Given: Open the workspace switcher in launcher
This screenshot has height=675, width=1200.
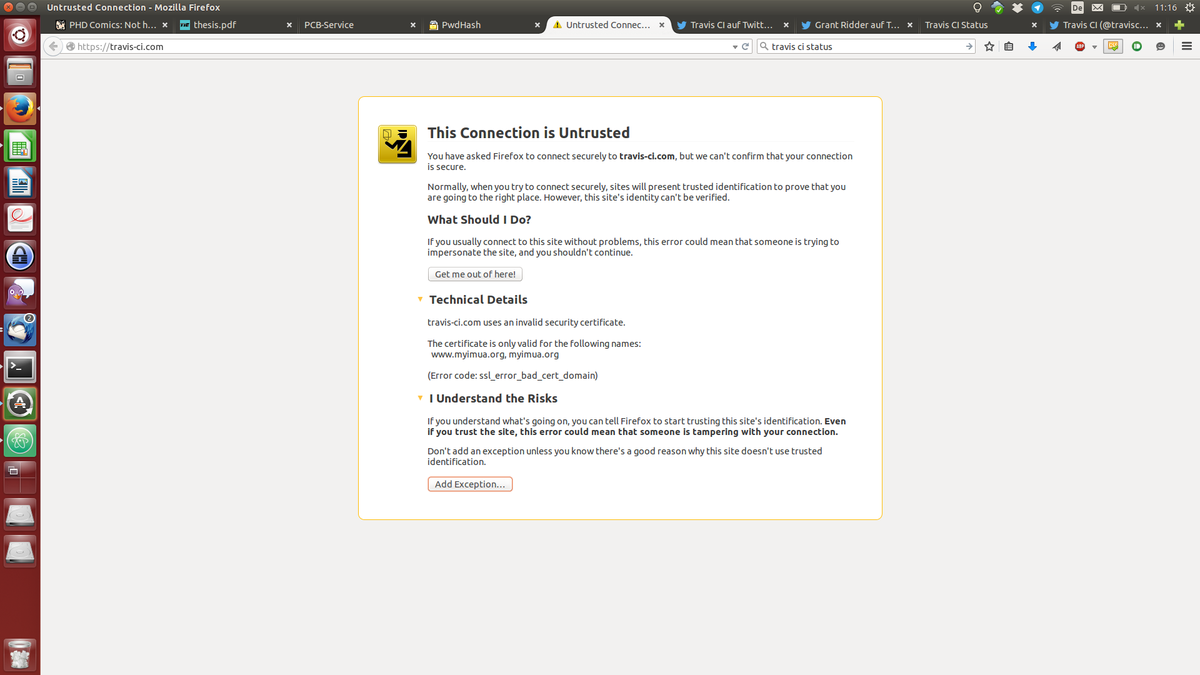Looking at the screenshot, I should pos(20,477).
